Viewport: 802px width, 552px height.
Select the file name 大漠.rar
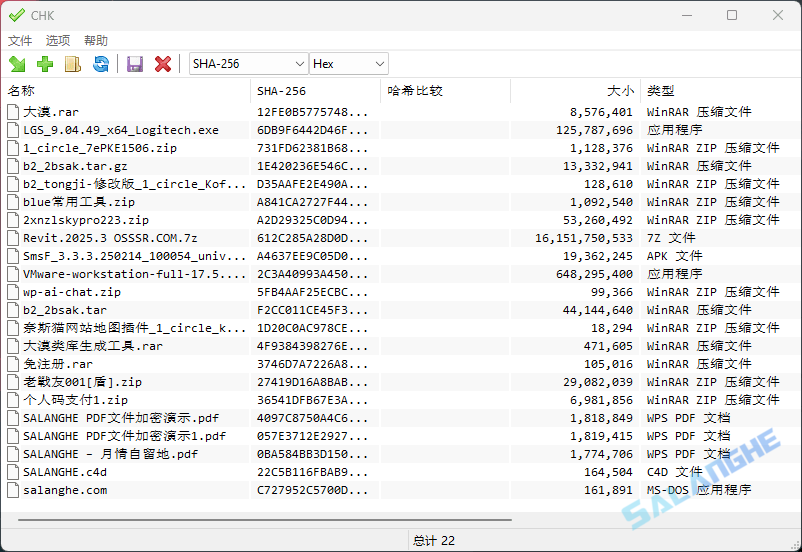click(51, 112)
